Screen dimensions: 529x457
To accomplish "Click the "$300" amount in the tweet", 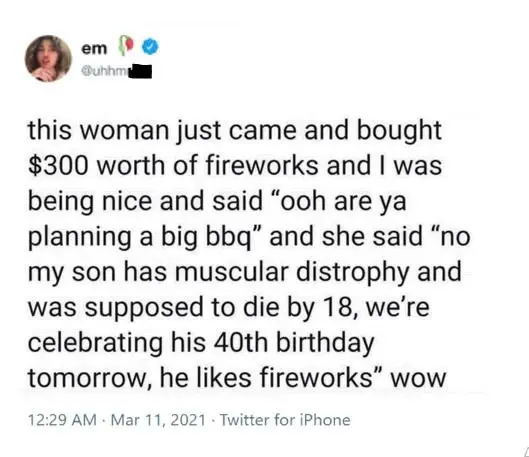I will (x=58, y=166).
